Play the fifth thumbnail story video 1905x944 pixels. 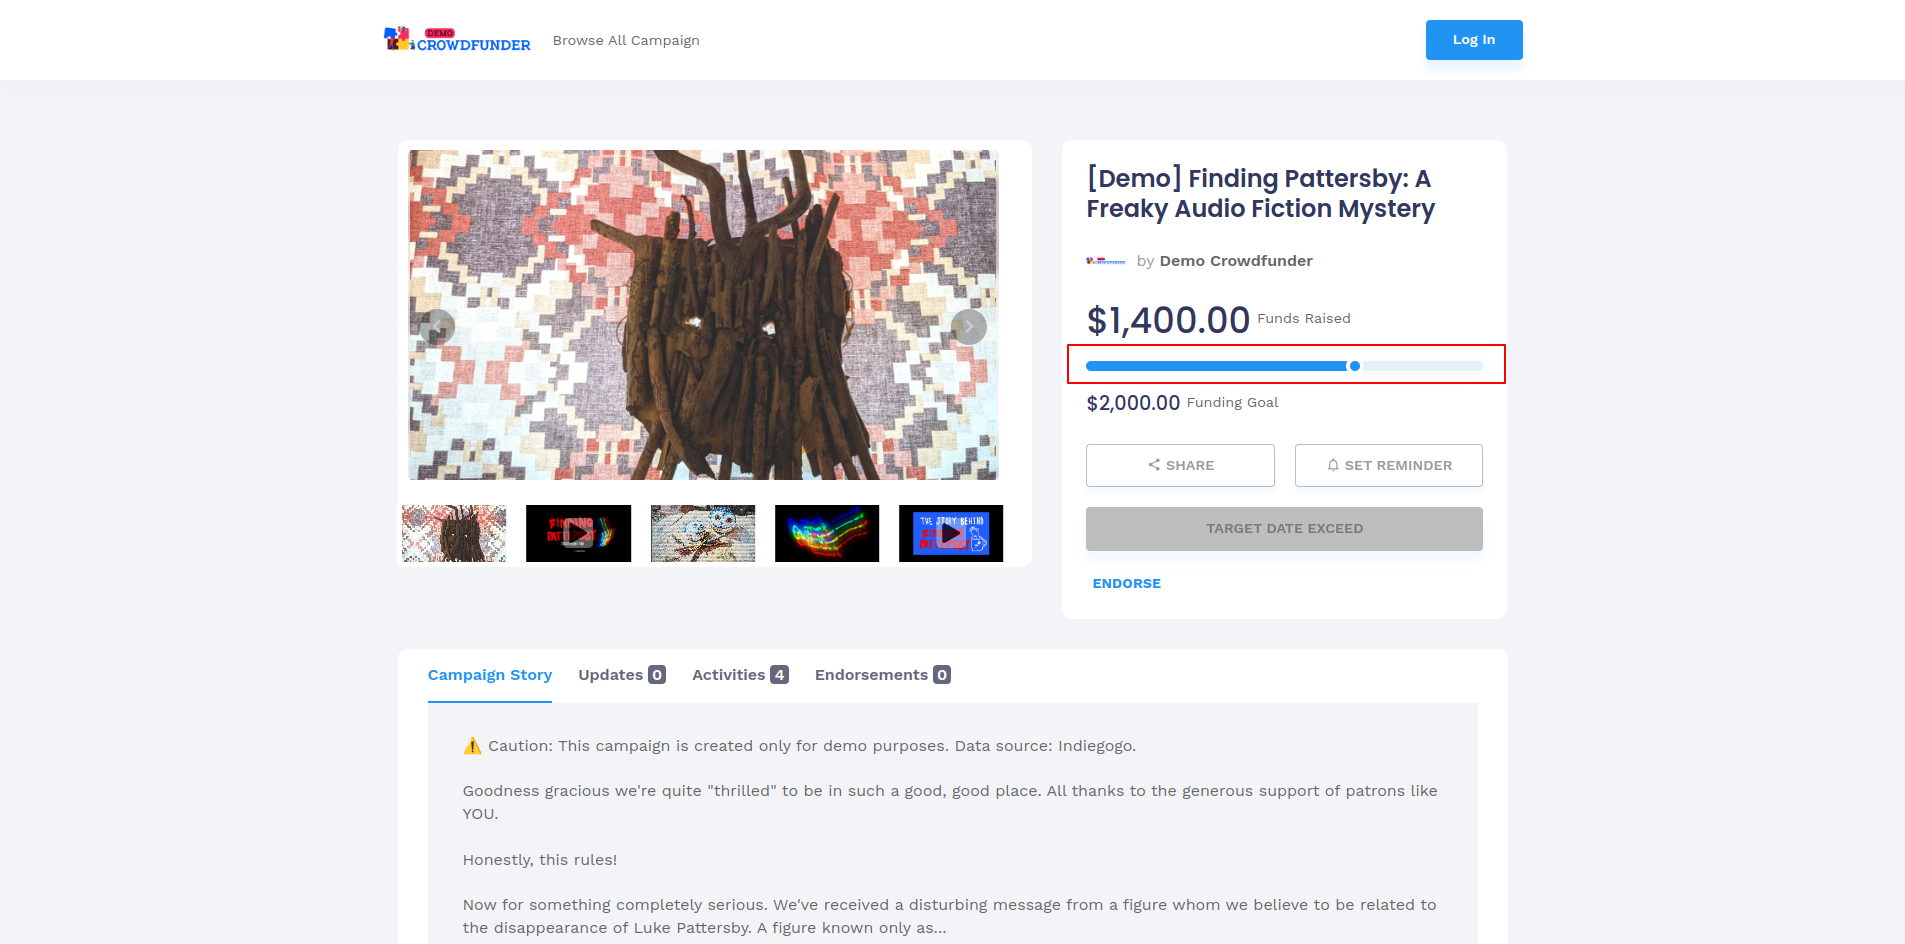[x=951, y=533]
